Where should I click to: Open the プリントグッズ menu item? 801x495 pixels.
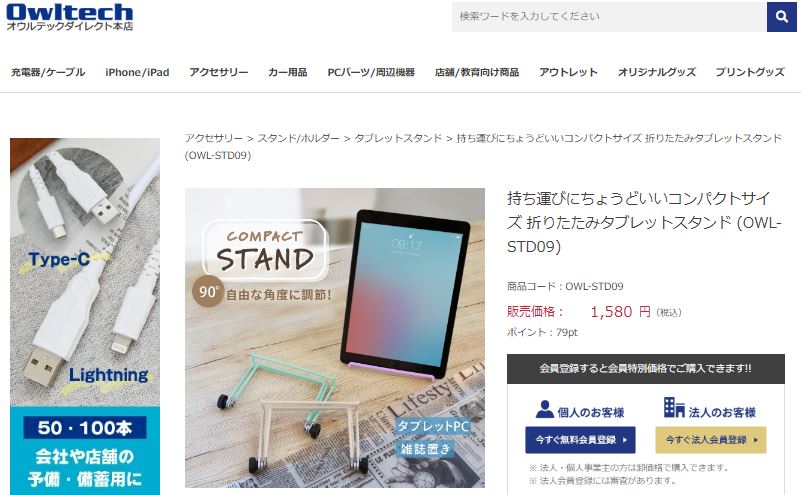click(x=749, y=72)
